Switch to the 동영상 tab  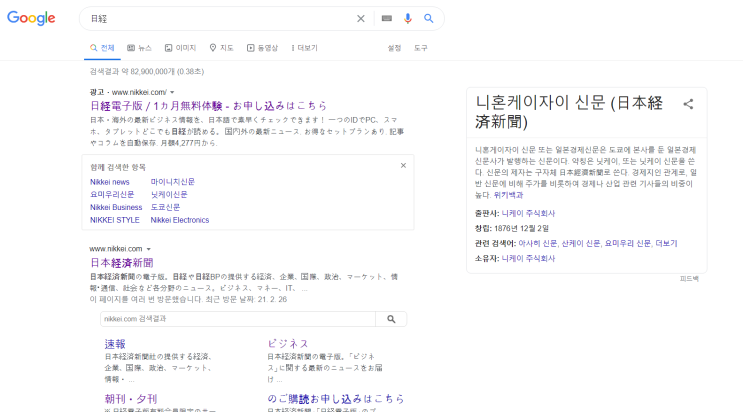pyautogui.click(x=262, y=48)
